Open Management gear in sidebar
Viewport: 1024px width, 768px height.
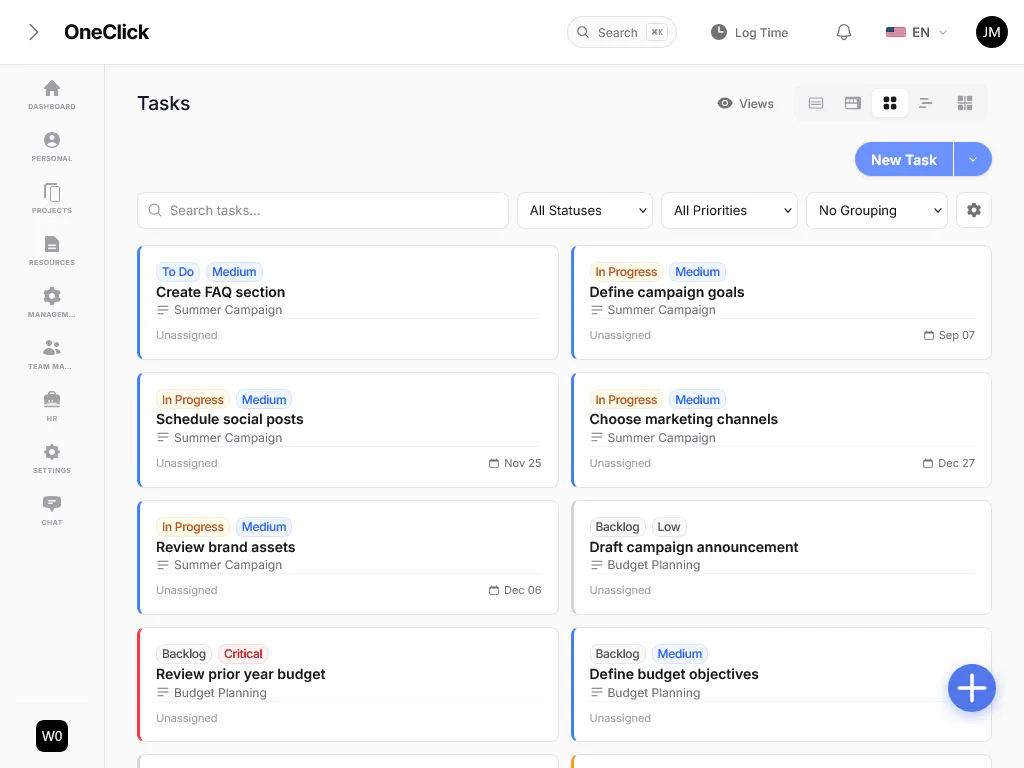[52, 303]
